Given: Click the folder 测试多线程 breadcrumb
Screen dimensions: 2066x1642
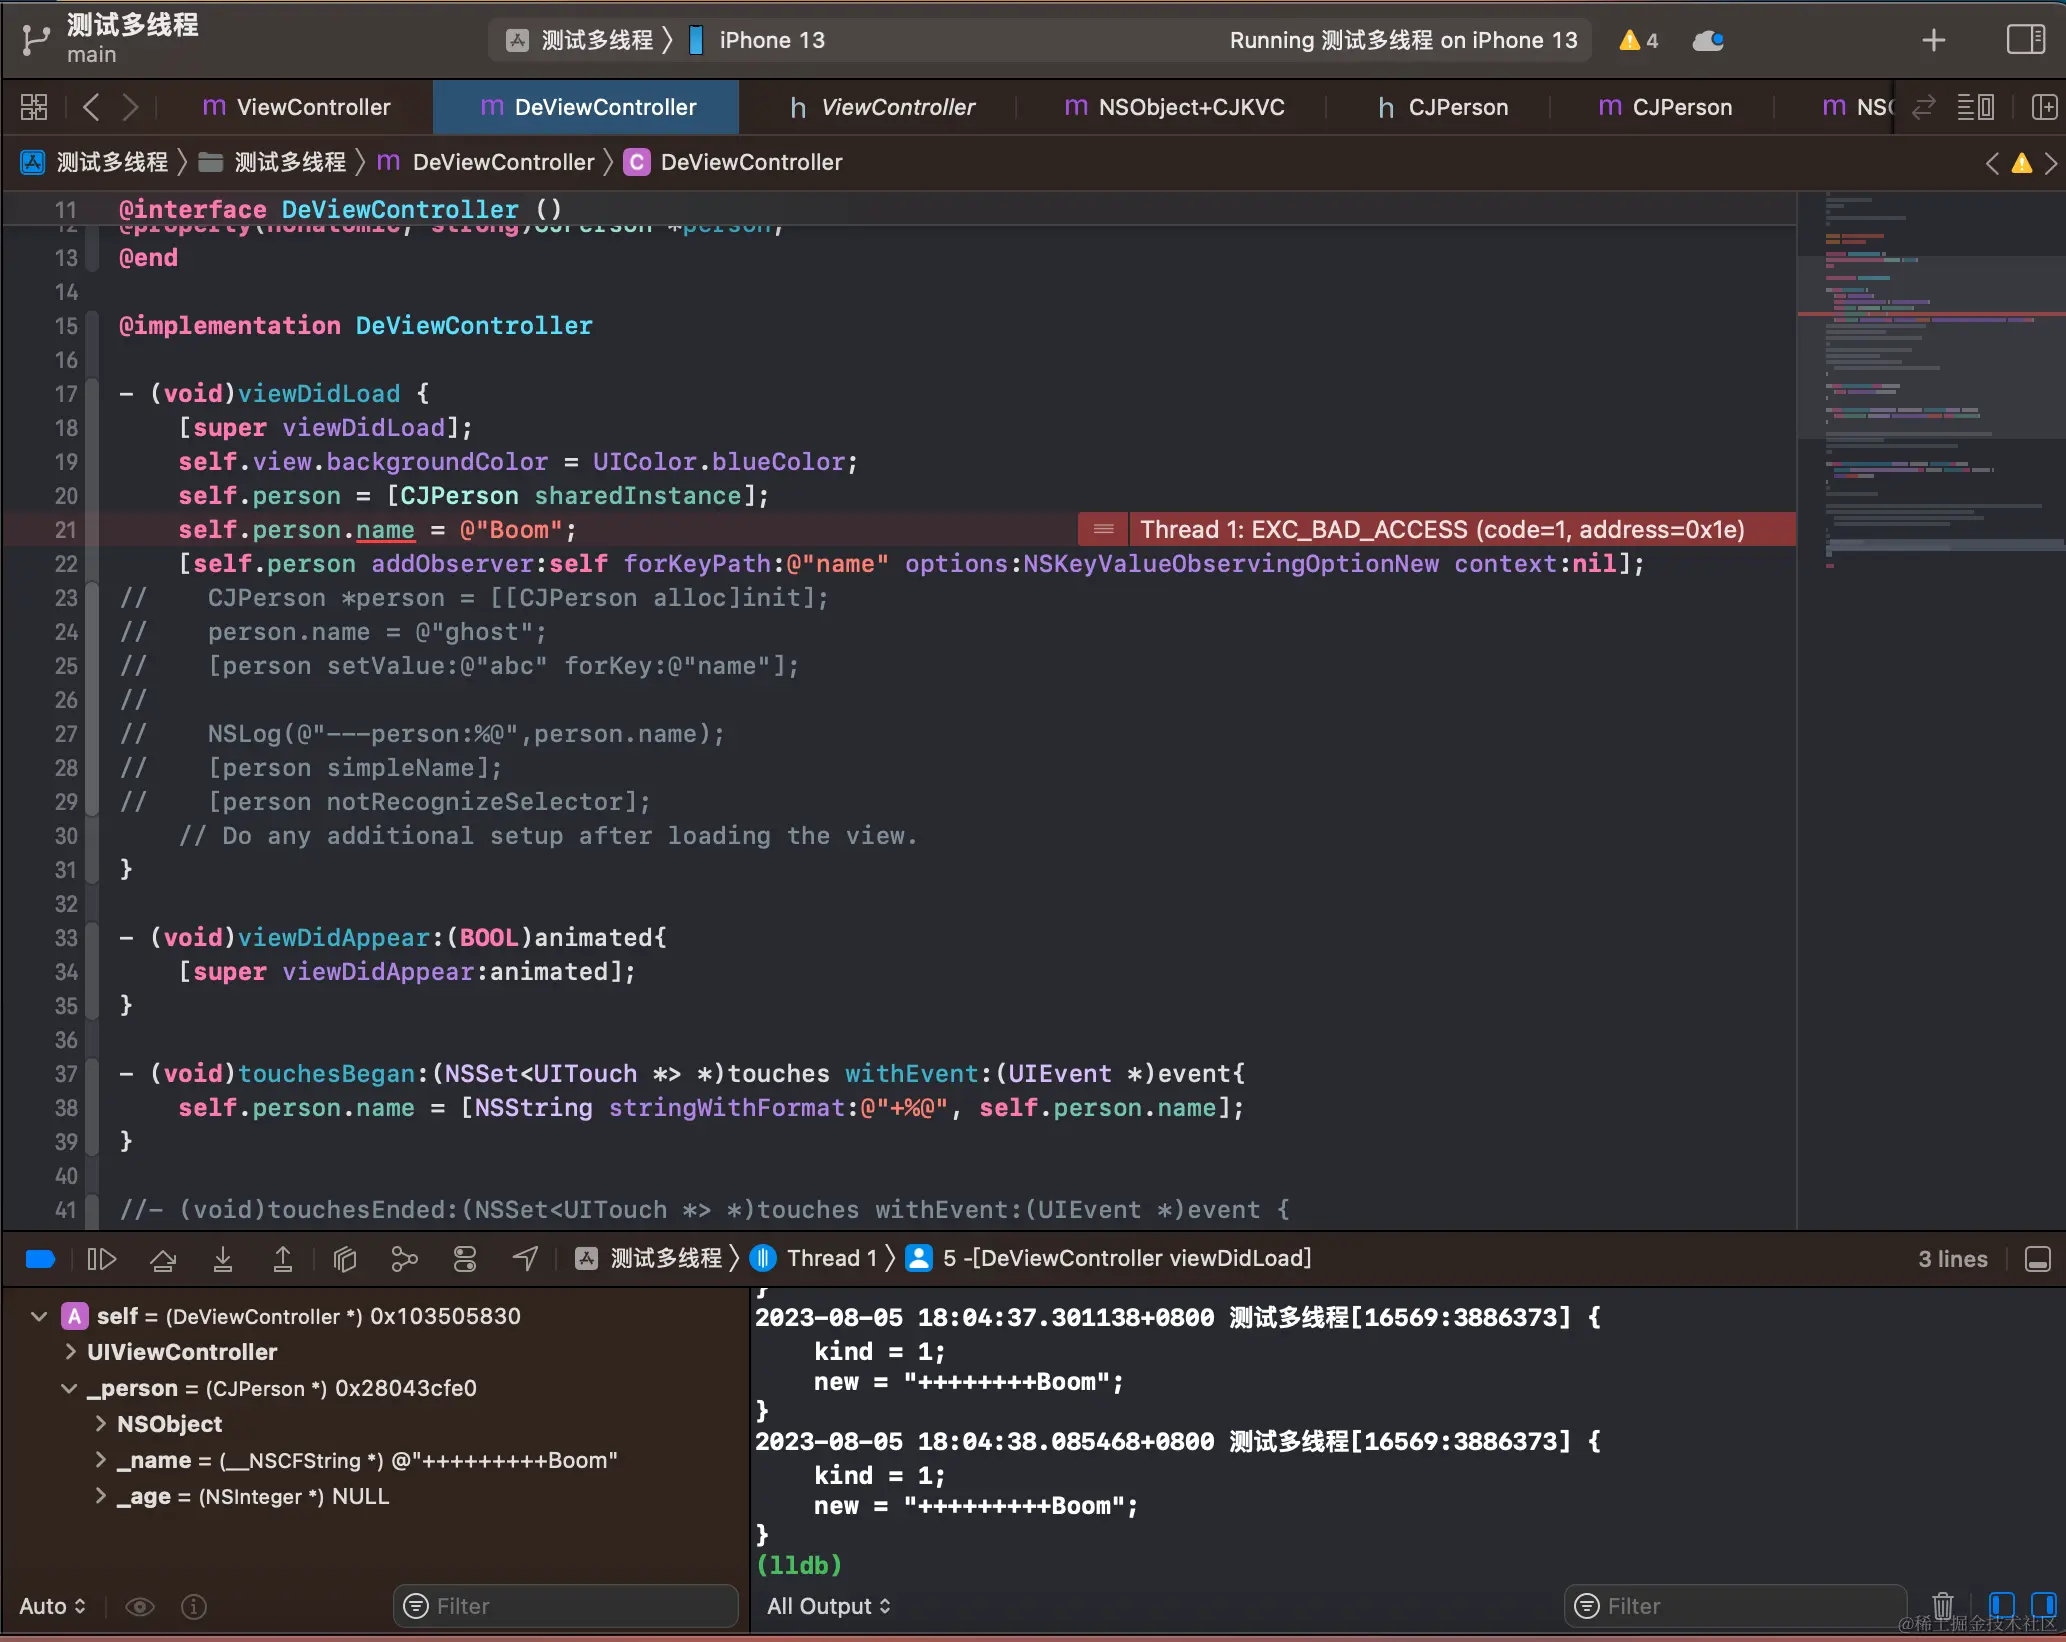Looking at the screenshot, I should click(x=272, y=163).
